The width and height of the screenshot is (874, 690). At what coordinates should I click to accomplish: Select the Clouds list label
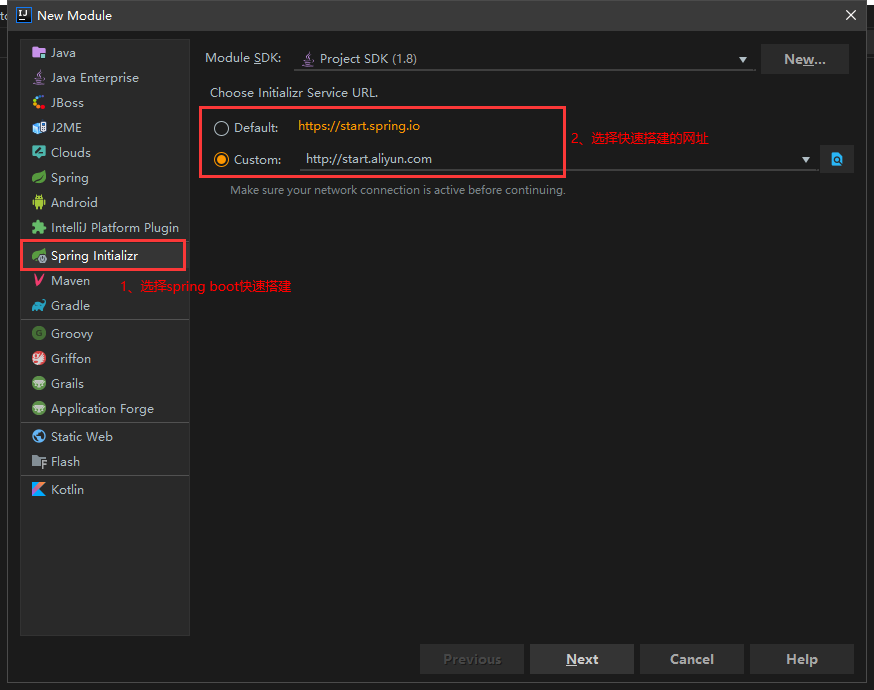click(71, 153)
